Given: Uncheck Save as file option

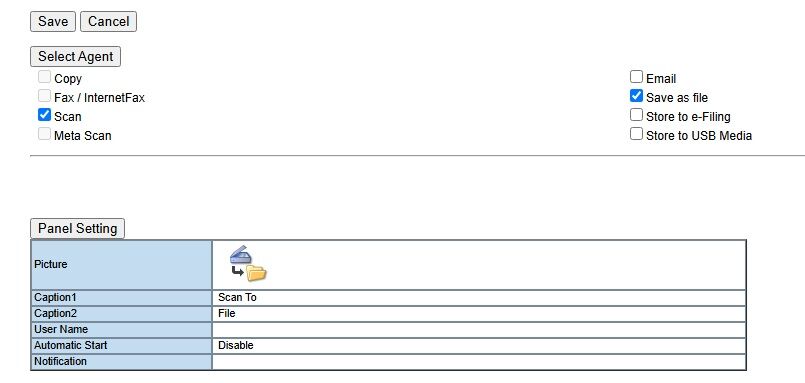Looking at the screenshot, I should click(x=637, y=96).
